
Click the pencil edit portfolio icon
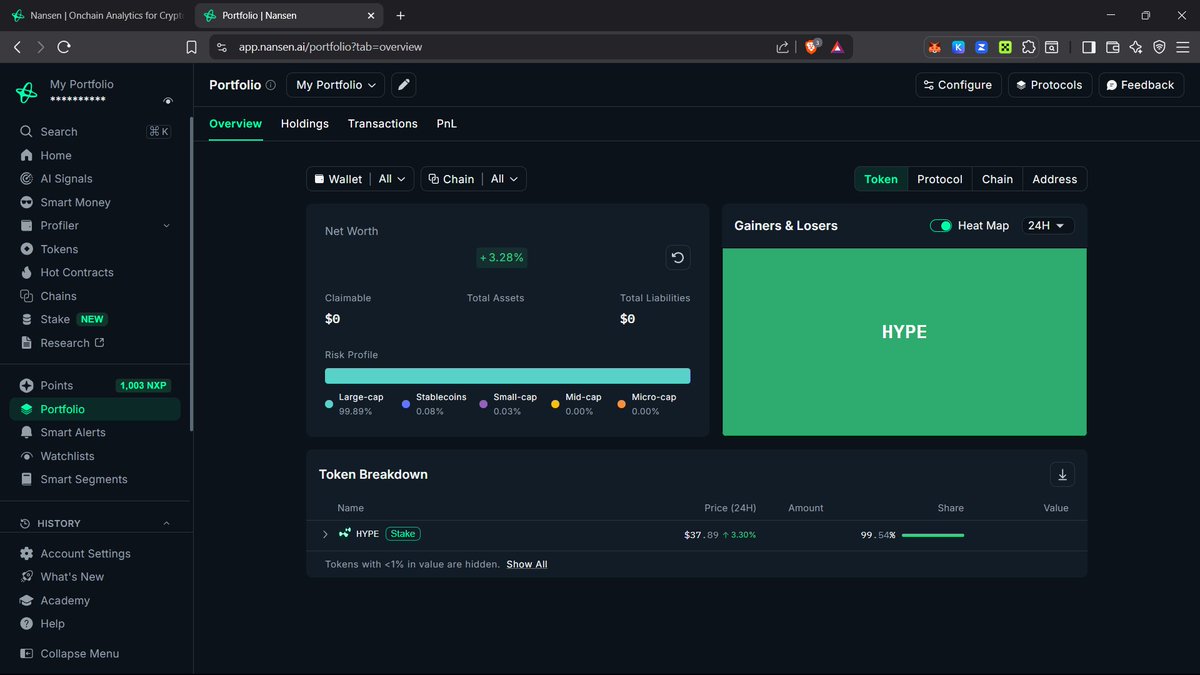(404, 85)
